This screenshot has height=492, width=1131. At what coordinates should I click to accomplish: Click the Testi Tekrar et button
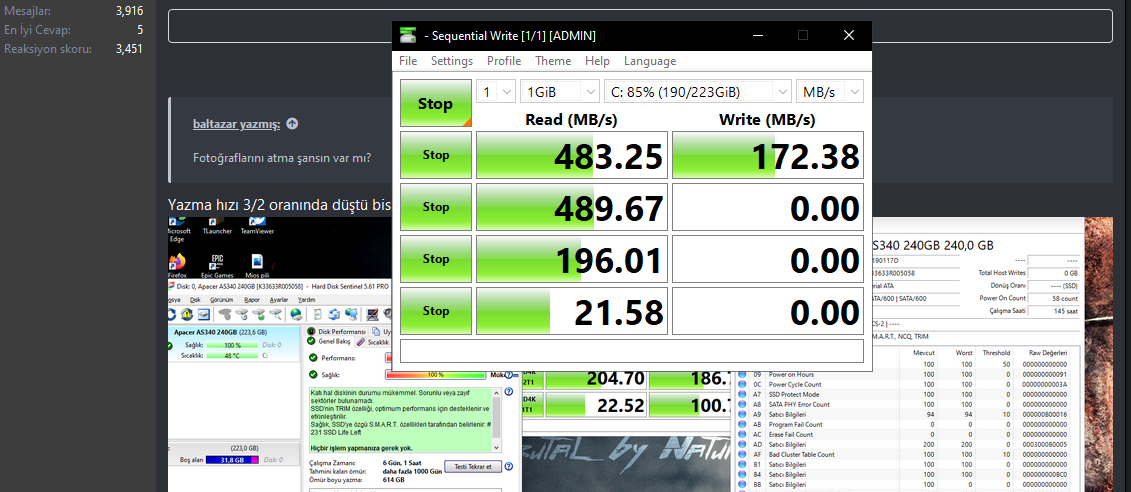[472, 466]
